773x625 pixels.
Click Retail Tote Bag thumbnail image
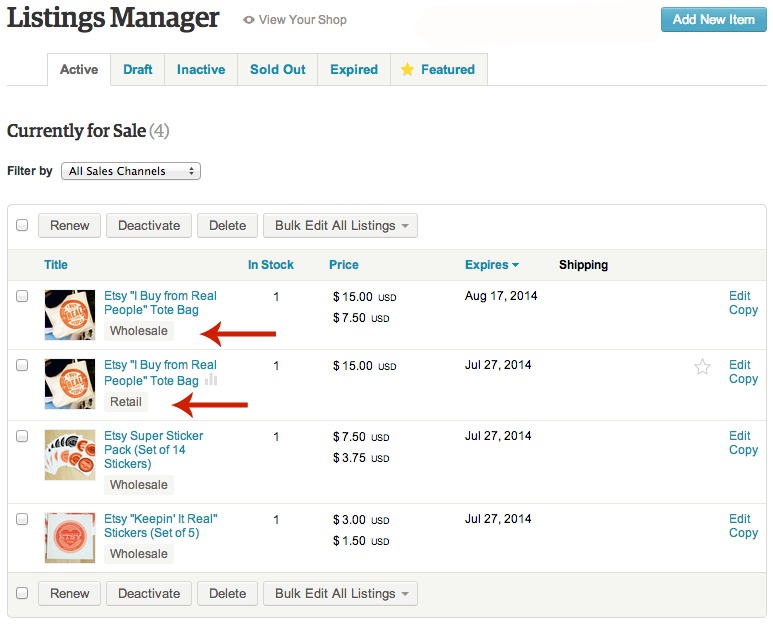70,384
